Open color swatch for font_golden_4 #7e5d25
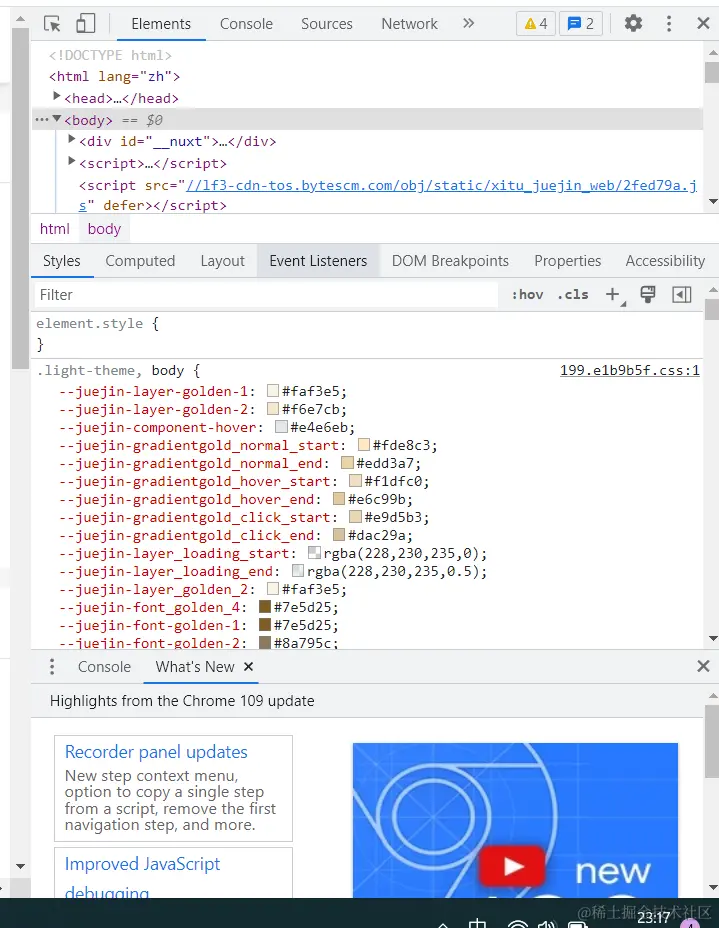The width and height of the screenshot is (719, 928). click(x=265, y=607)
